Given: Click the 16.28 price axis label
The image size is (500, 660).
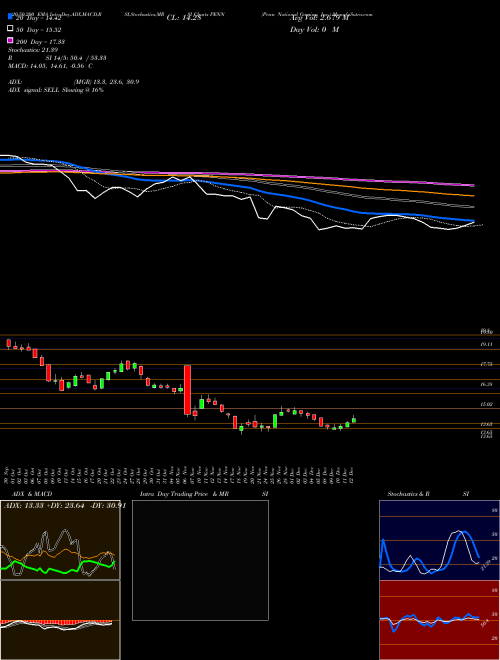Looking at the screenshot, I should [487, 384].
